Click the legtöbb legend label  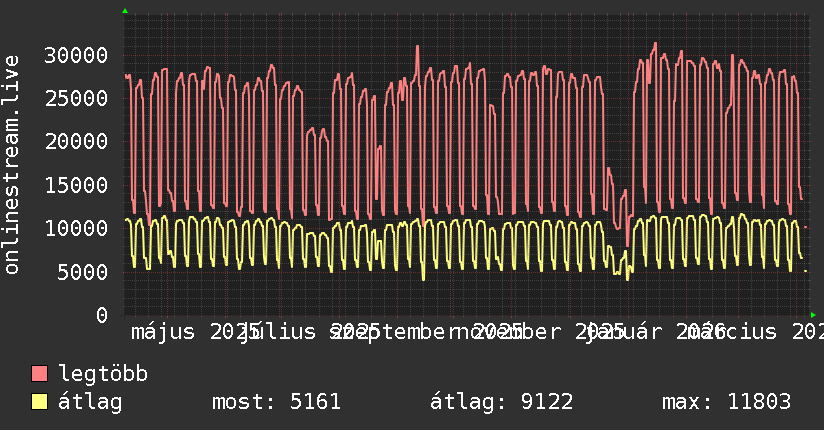103,373
